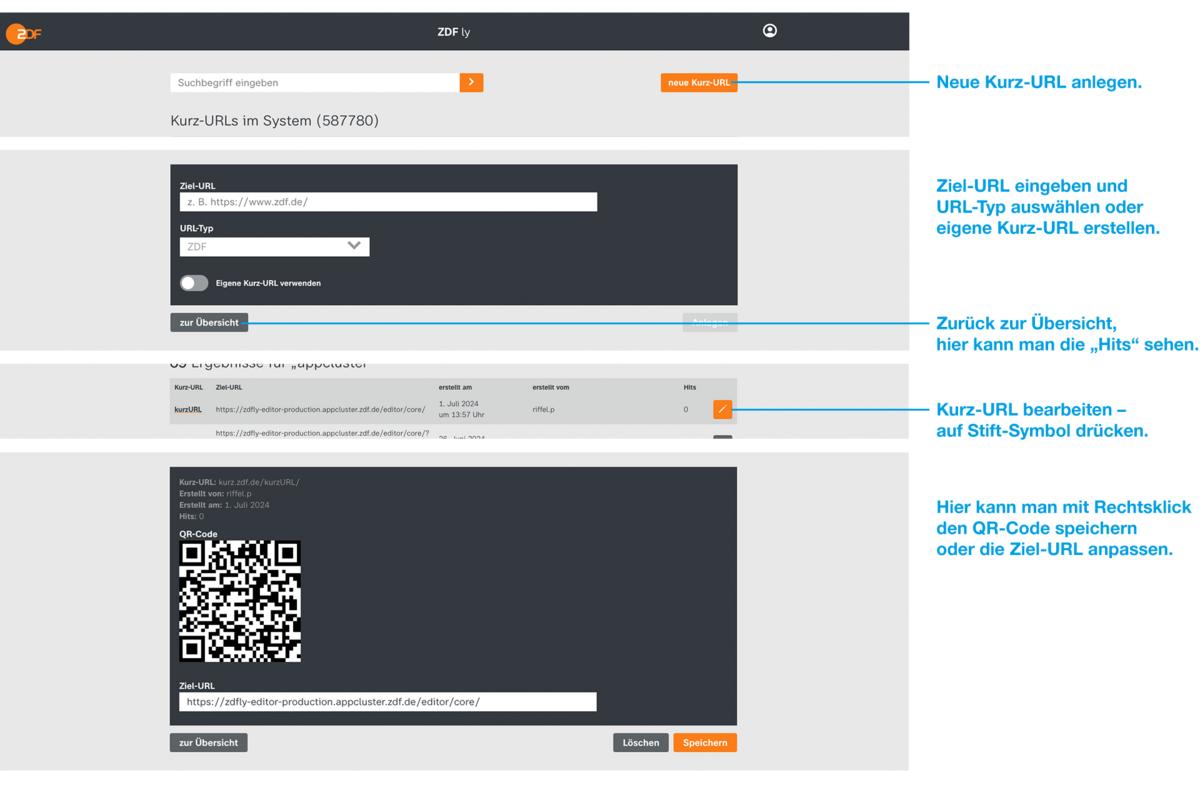Click the orange search arrow icon
1200x800 pixels.
(471, 82)
